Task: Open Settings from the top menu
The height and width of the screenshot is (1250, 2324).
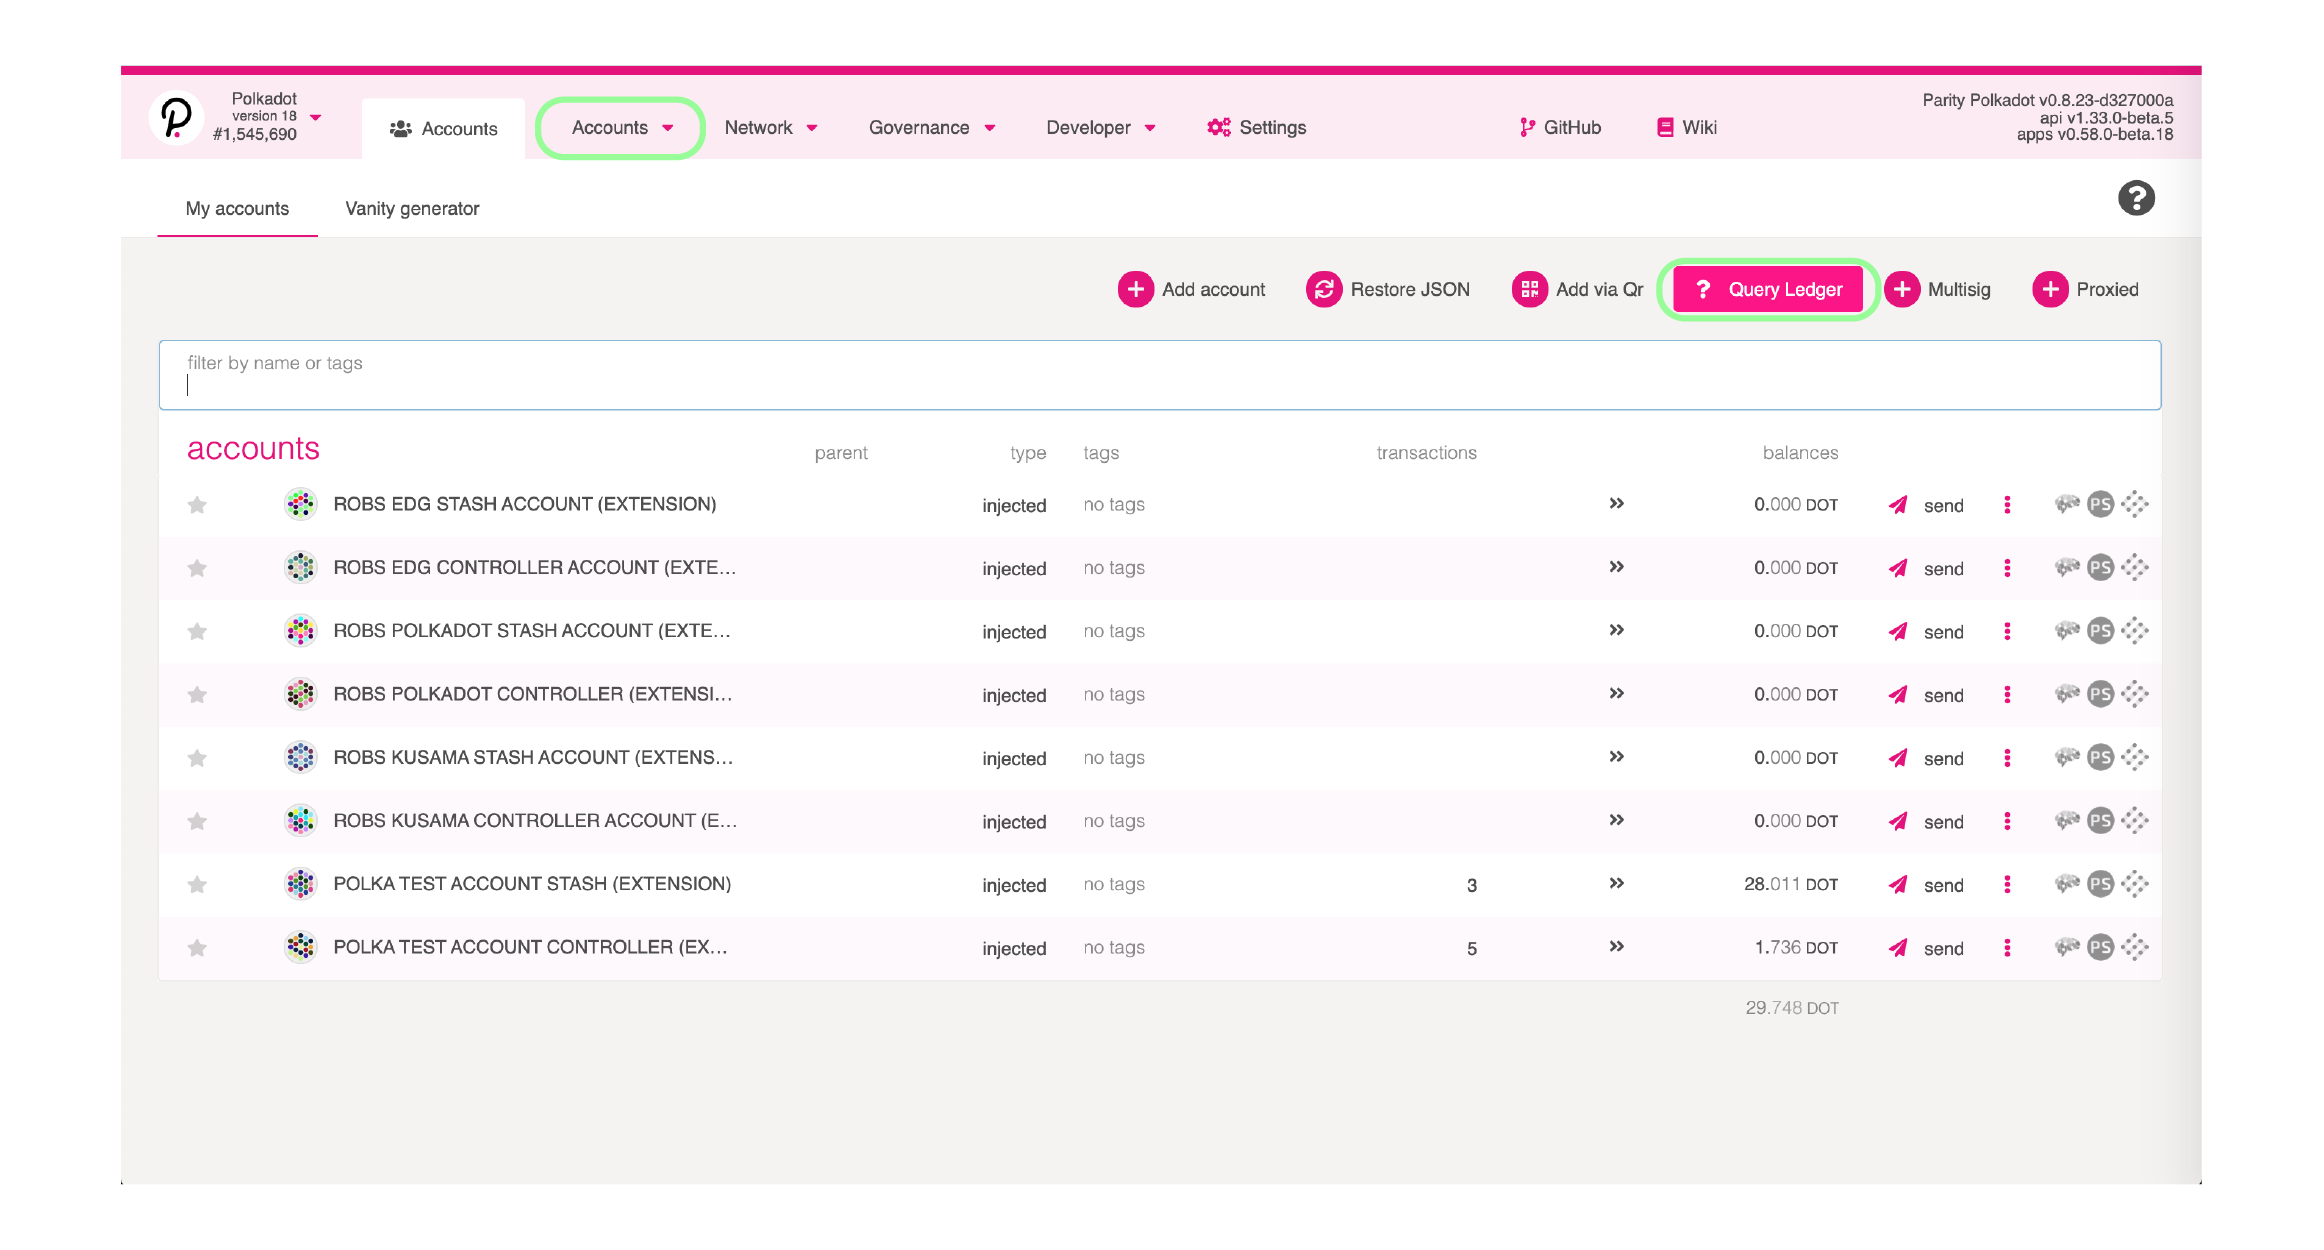Action: click(x=1257, y=128)
